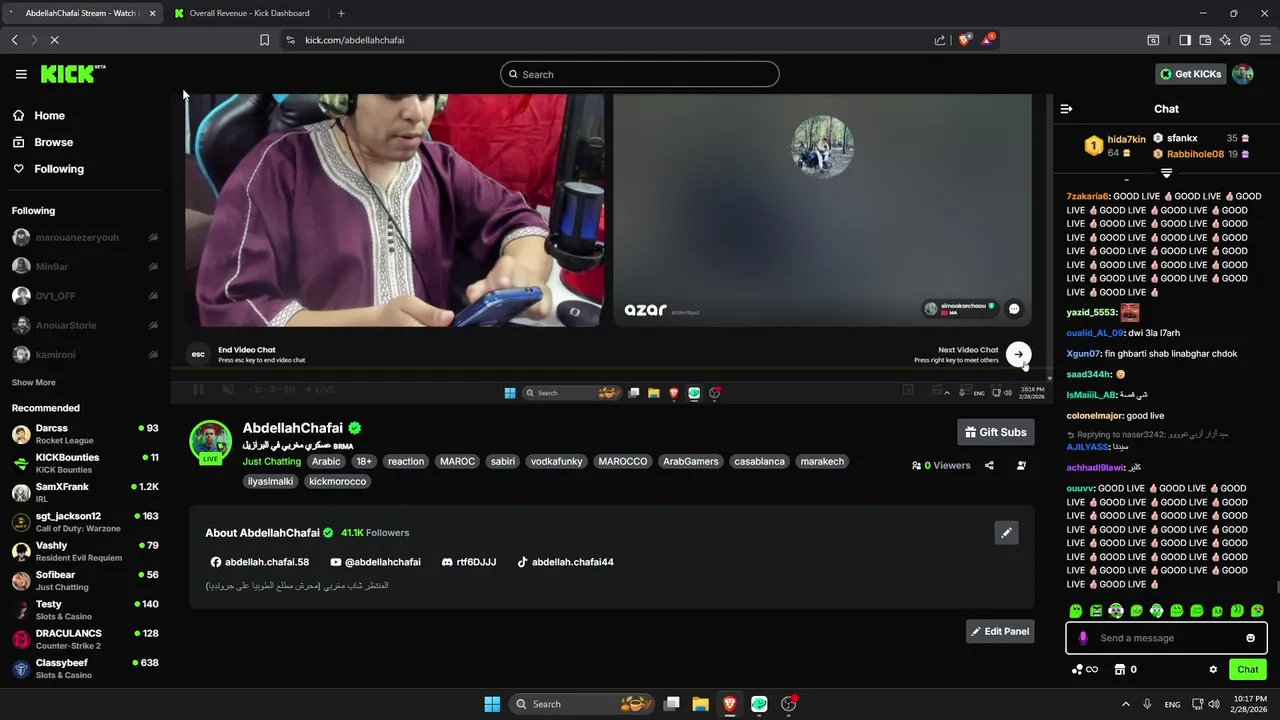
Task: Open sgt_jackson12 recommended channel
Action: pos(85,522)
